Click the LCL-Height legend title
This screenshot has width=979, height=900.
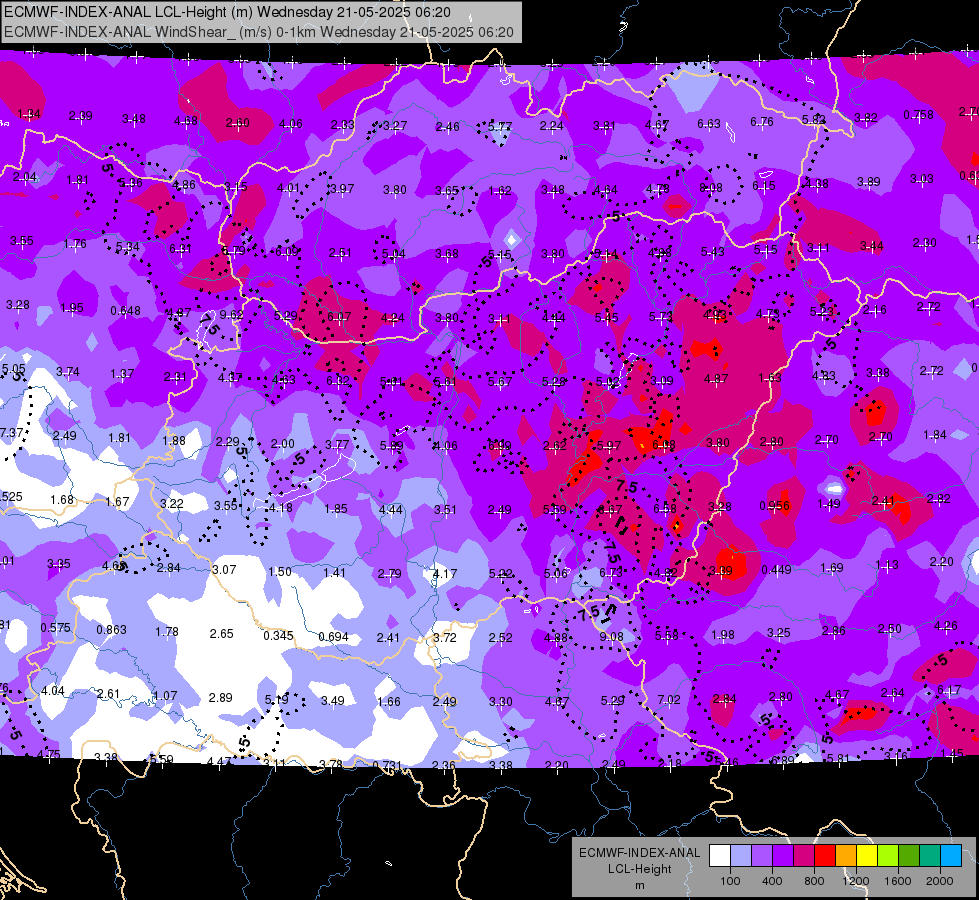639,869
